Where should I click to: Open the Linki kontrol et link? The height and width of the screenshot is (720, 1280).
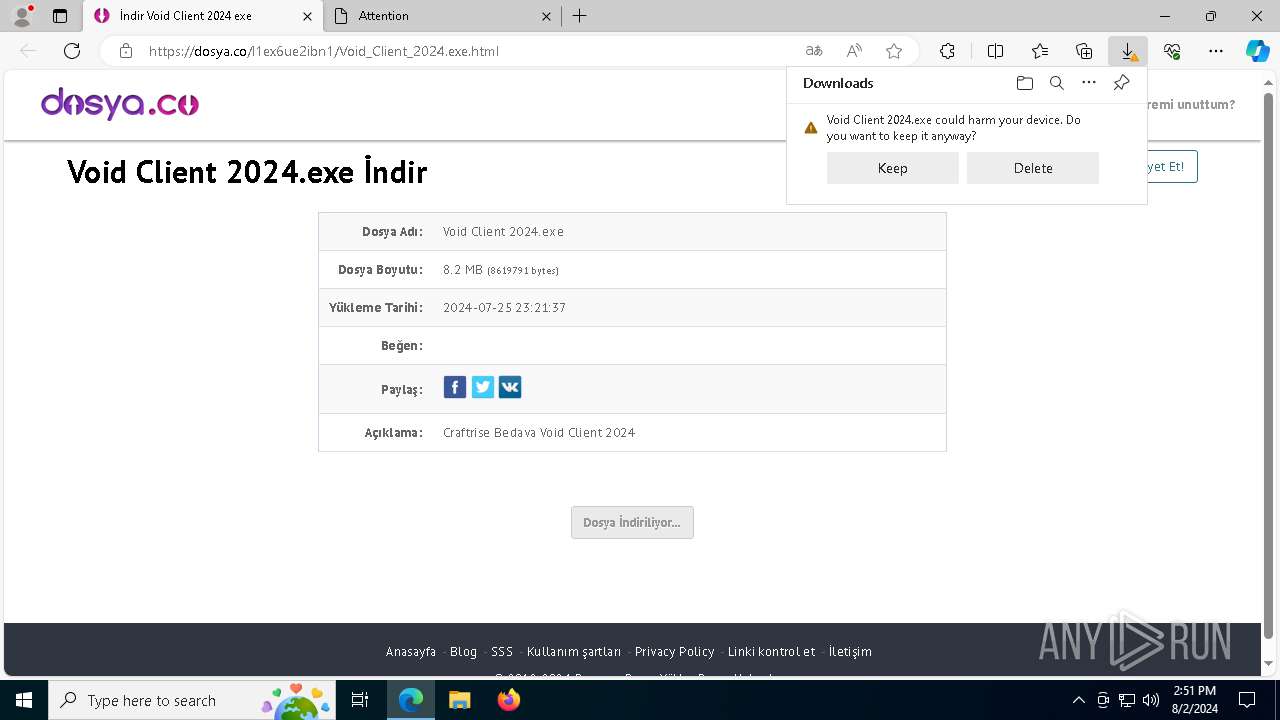(x=771, y=651)
